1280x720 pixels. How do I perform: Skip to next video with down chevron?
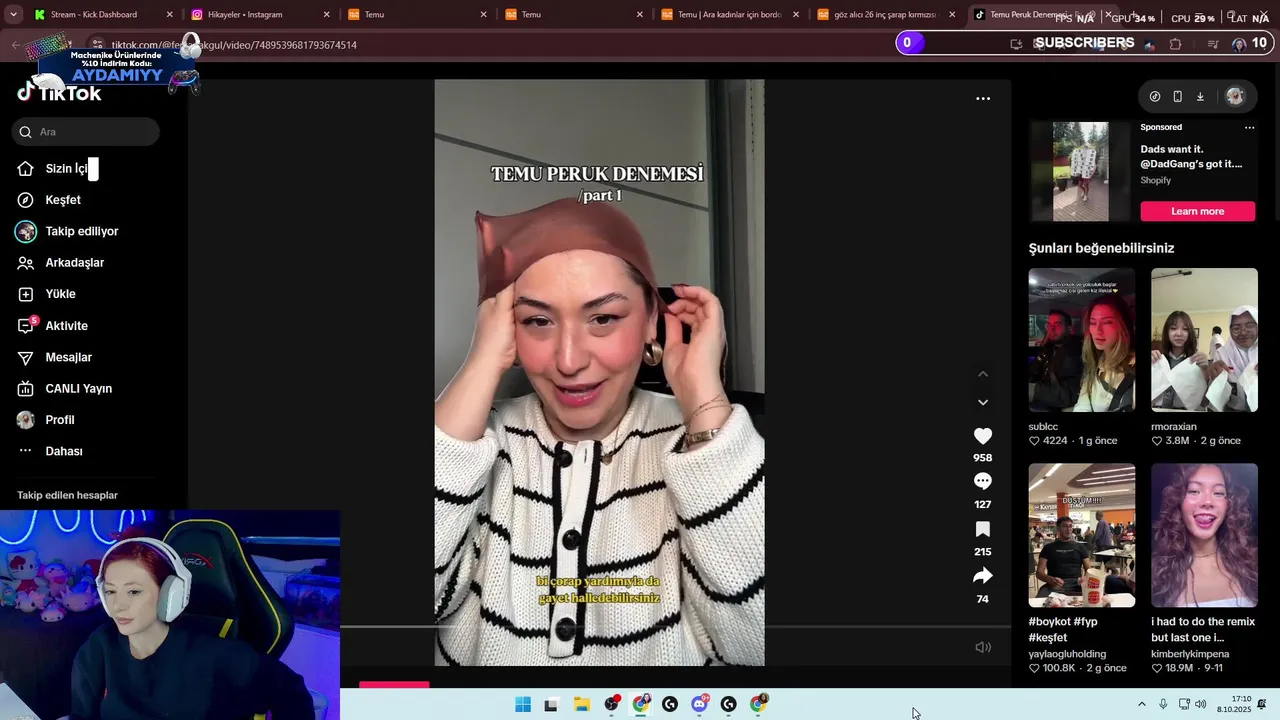pos(983,402)
